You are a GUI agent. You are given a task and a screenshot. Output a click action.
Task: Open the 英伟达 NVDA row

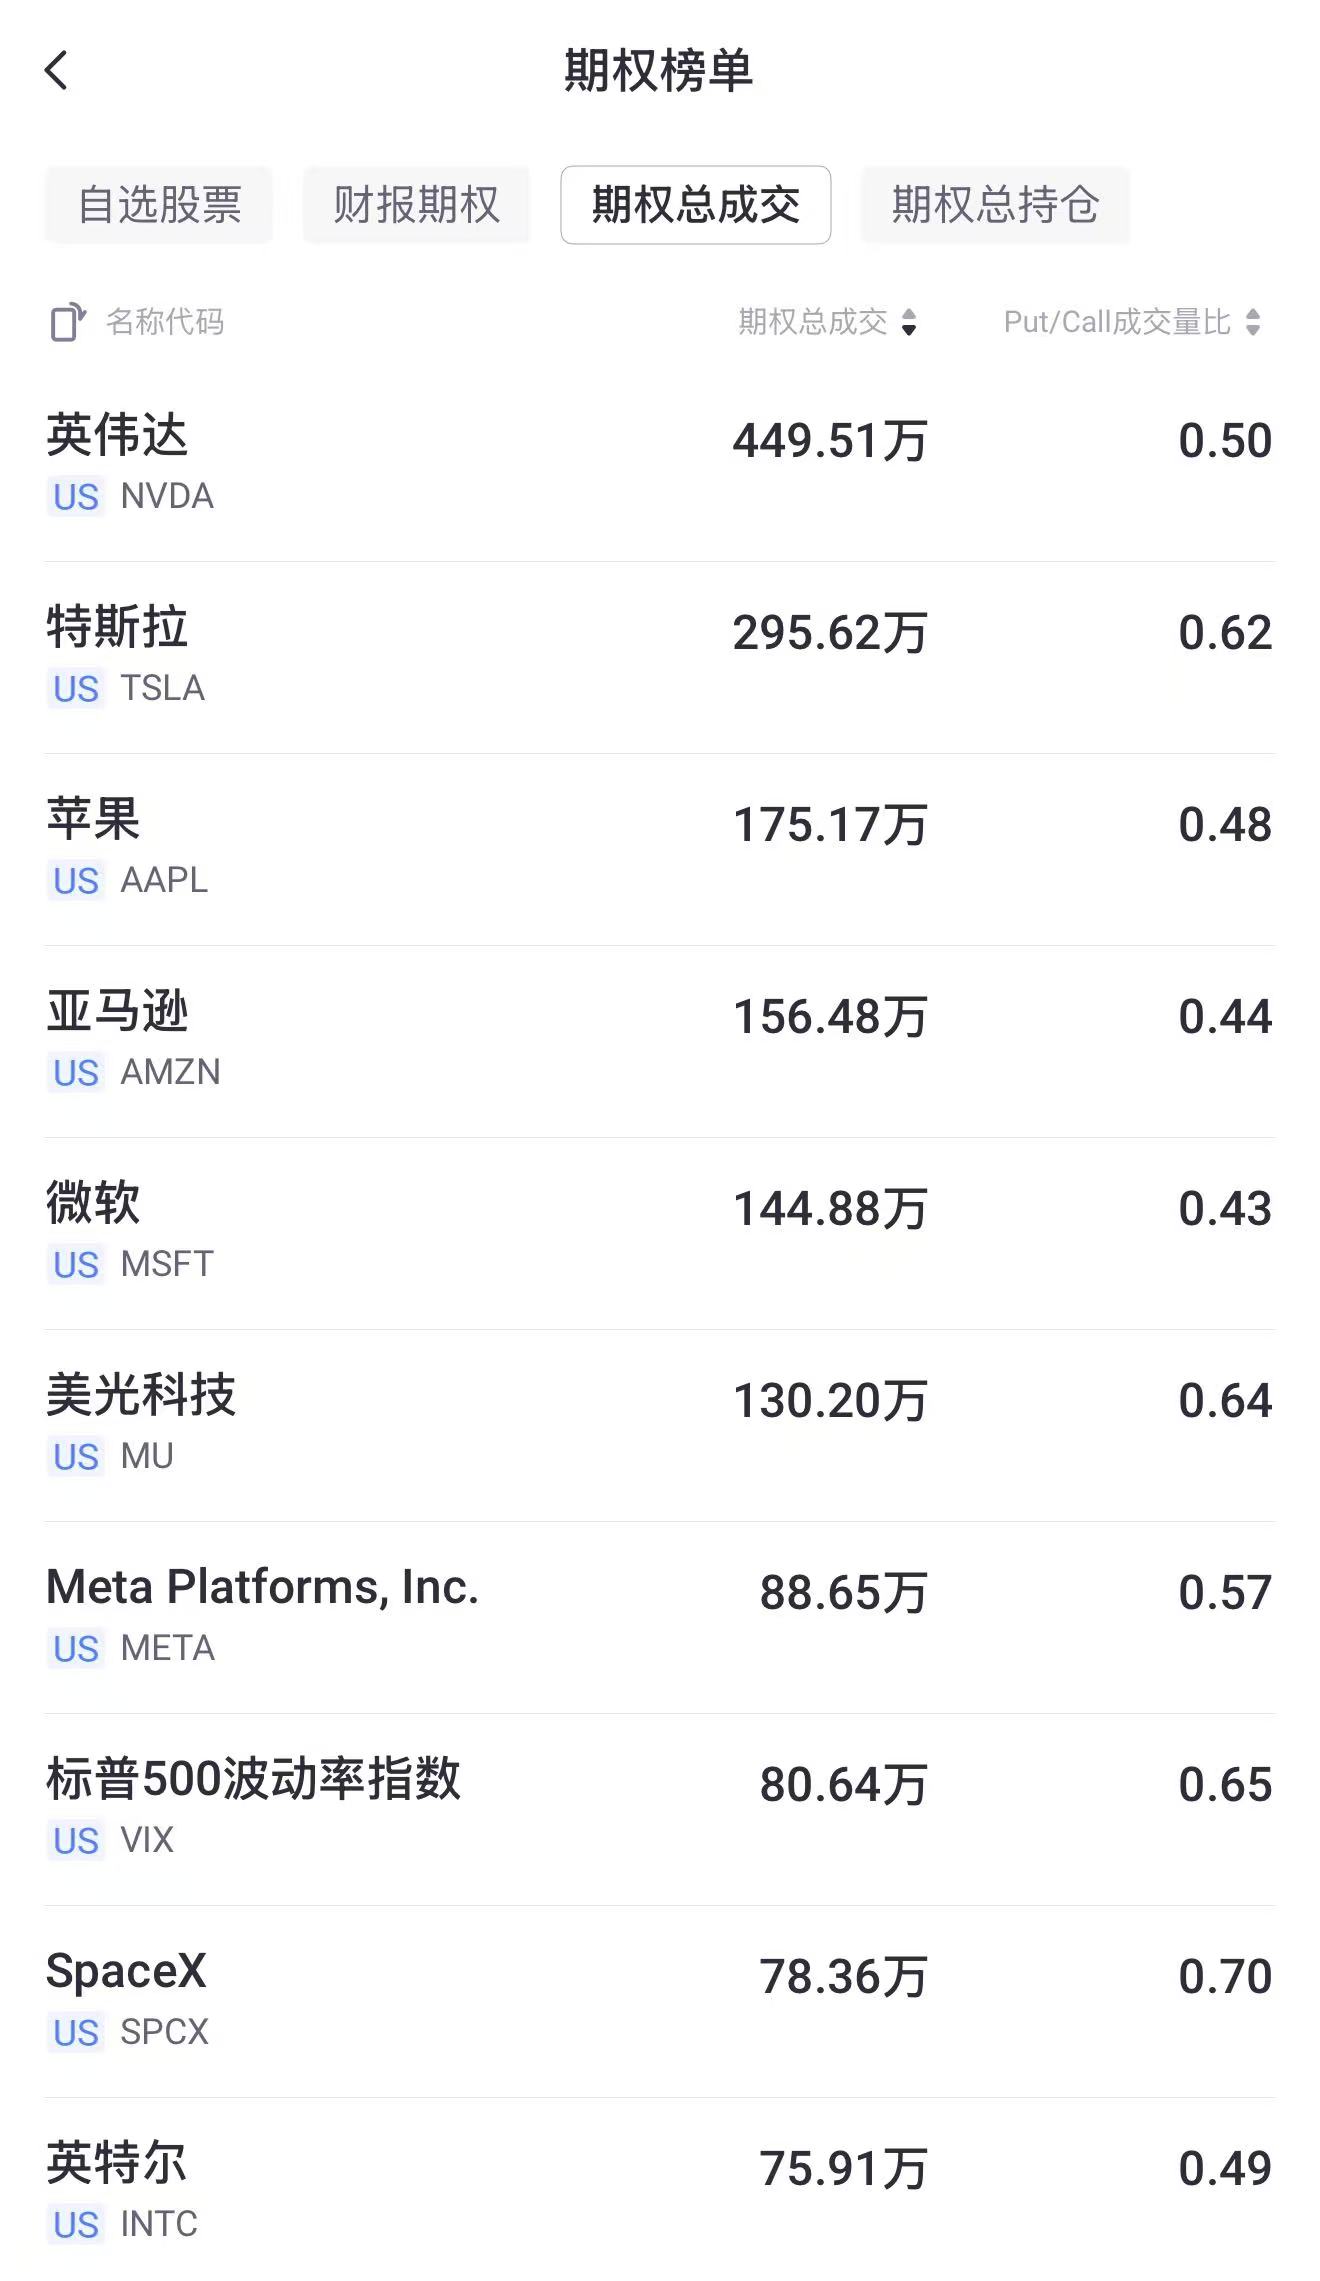(x=660, y=466)
